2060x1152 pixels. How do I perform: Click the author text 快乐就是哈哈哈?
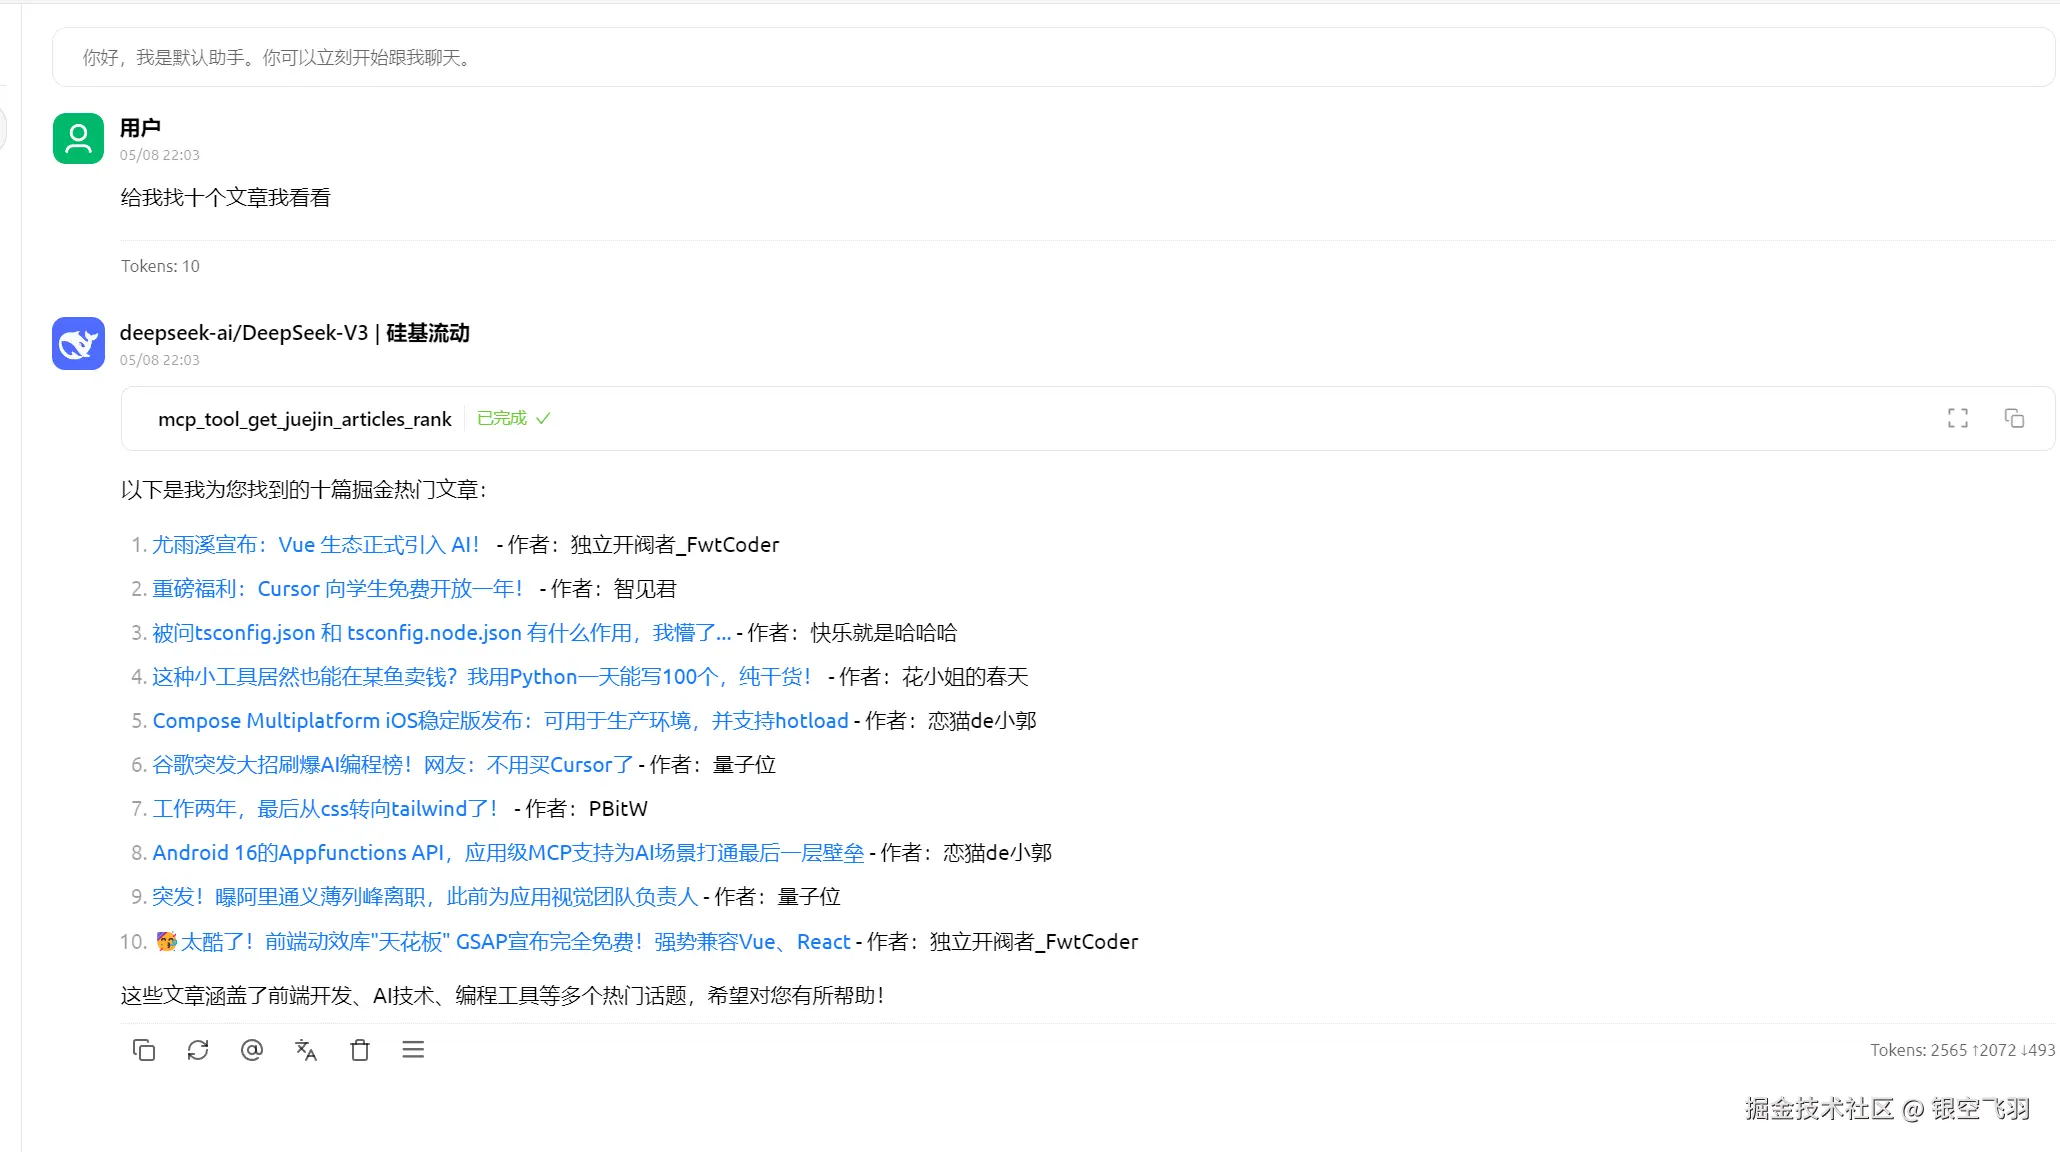coord(884,633)
